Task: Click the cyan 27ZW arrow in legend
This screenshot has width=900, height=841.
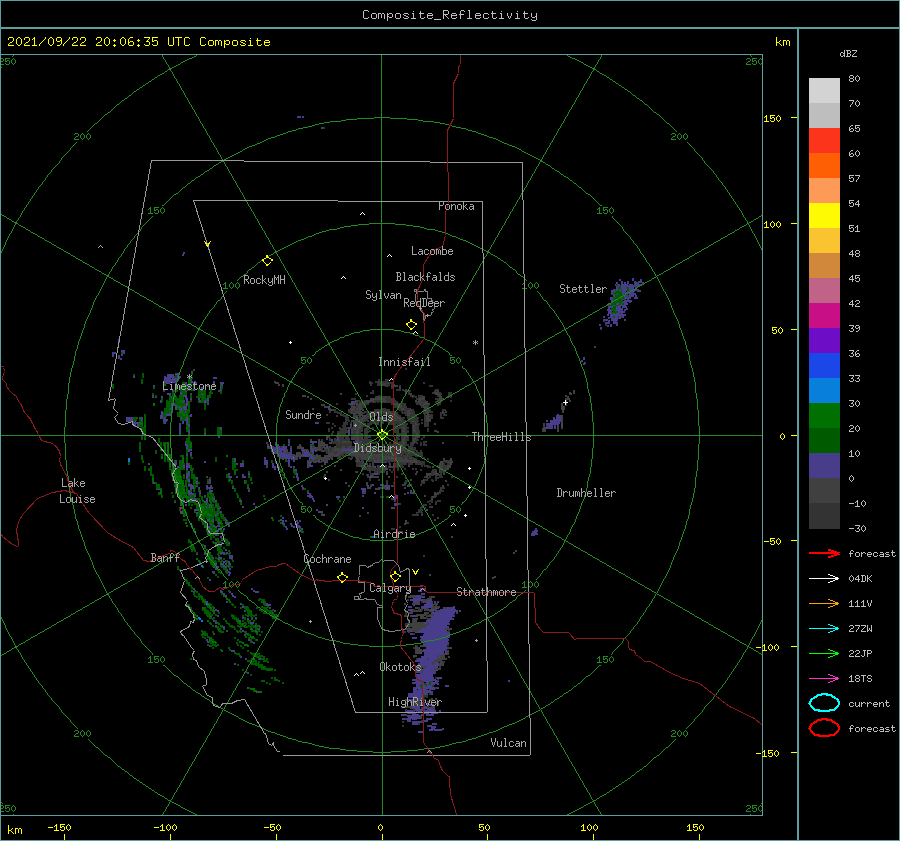Action: pos(824,629)
